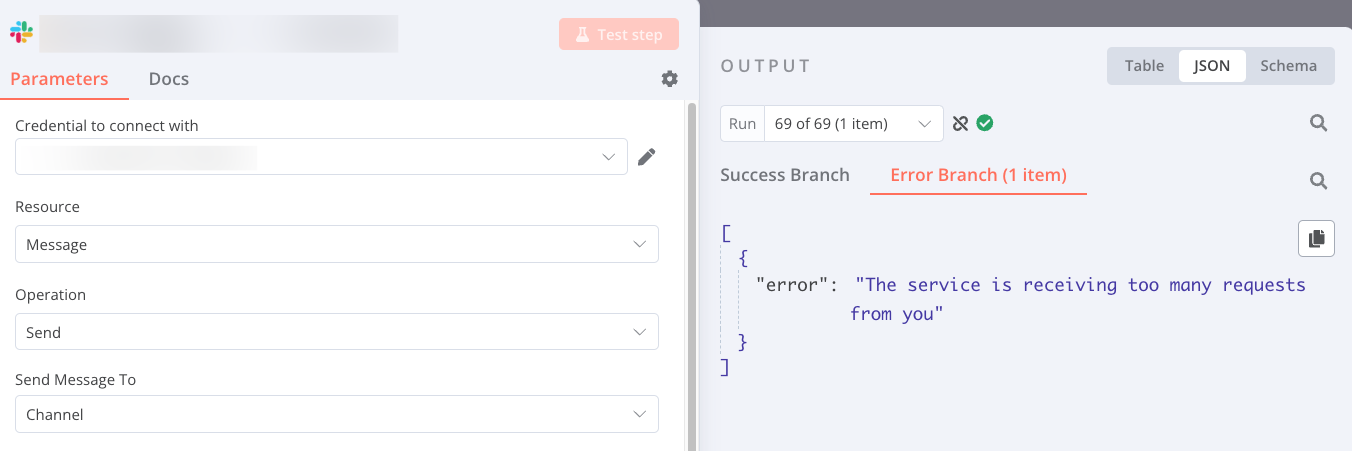
Task: Click the Slack node icon
Action: [21, 33]
